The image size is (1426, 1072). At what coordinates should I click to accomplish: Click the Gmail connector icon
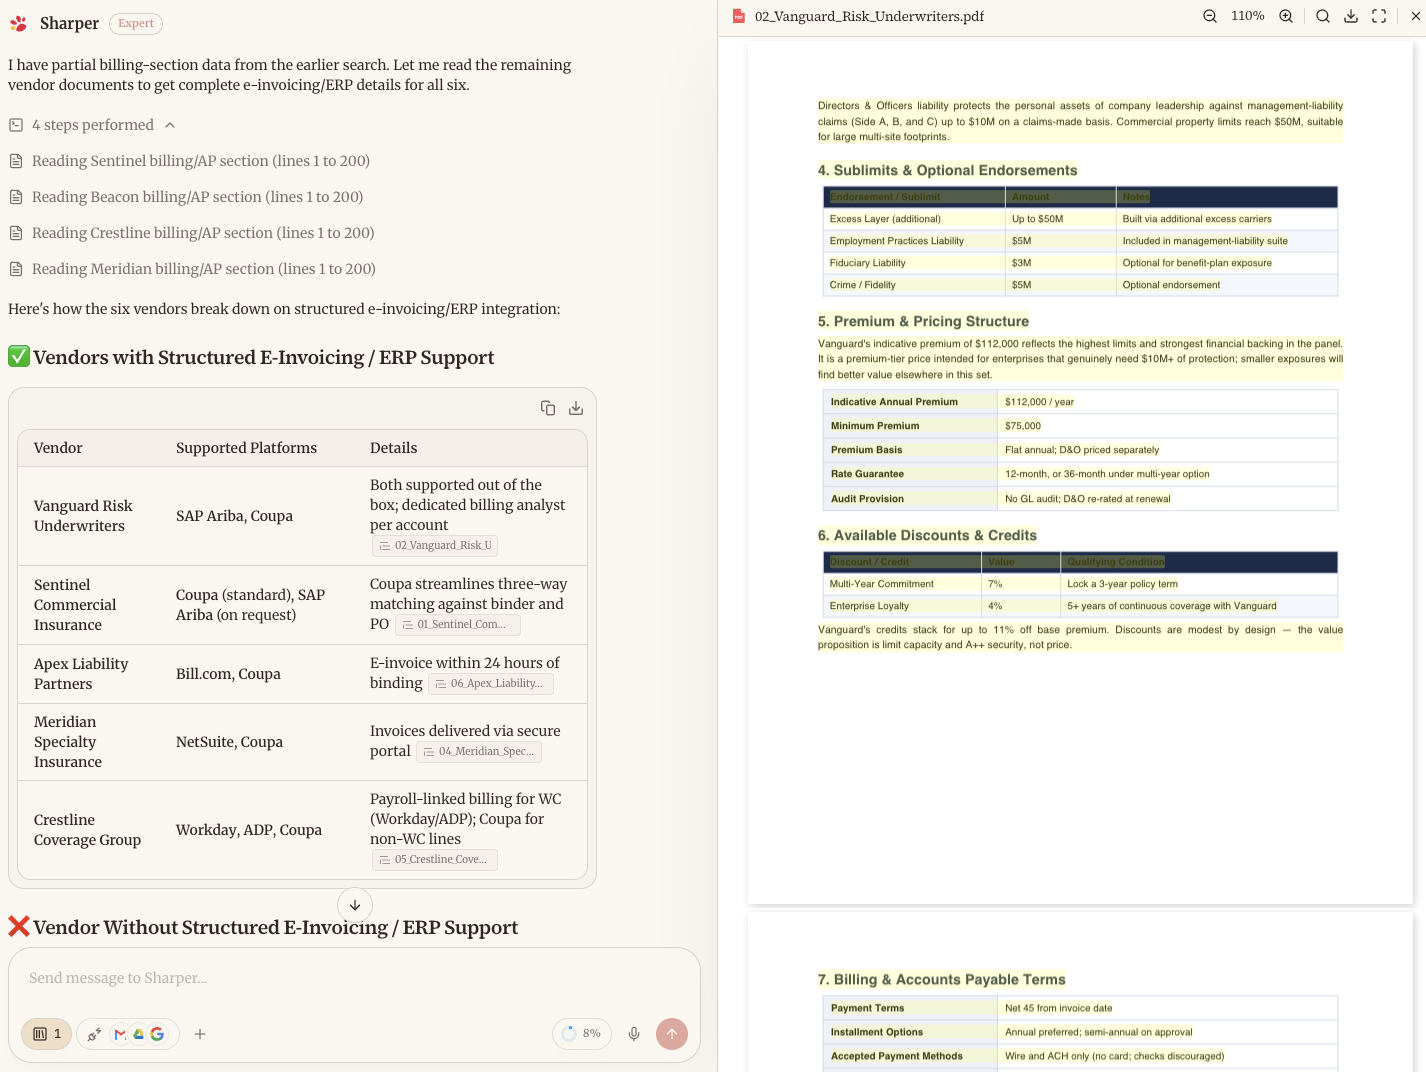click(x=120, y=1034)
